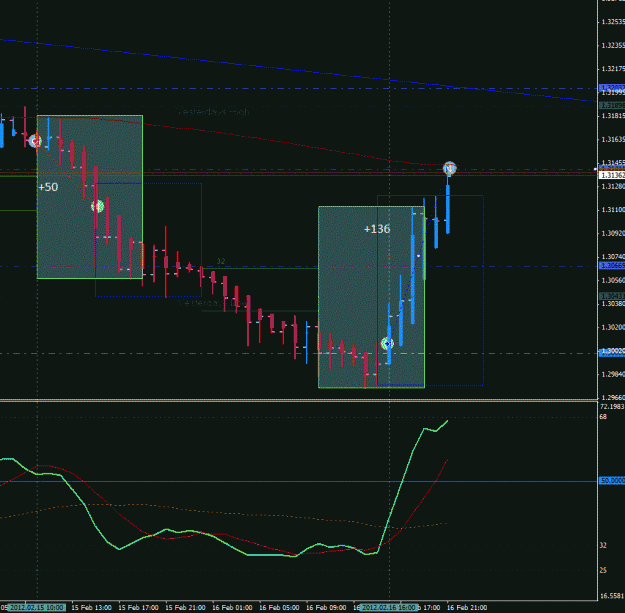Viewport: 625px width, 613px height.
Task: Click the 1.30740 price scale value
Action: [x=613, y=257]
